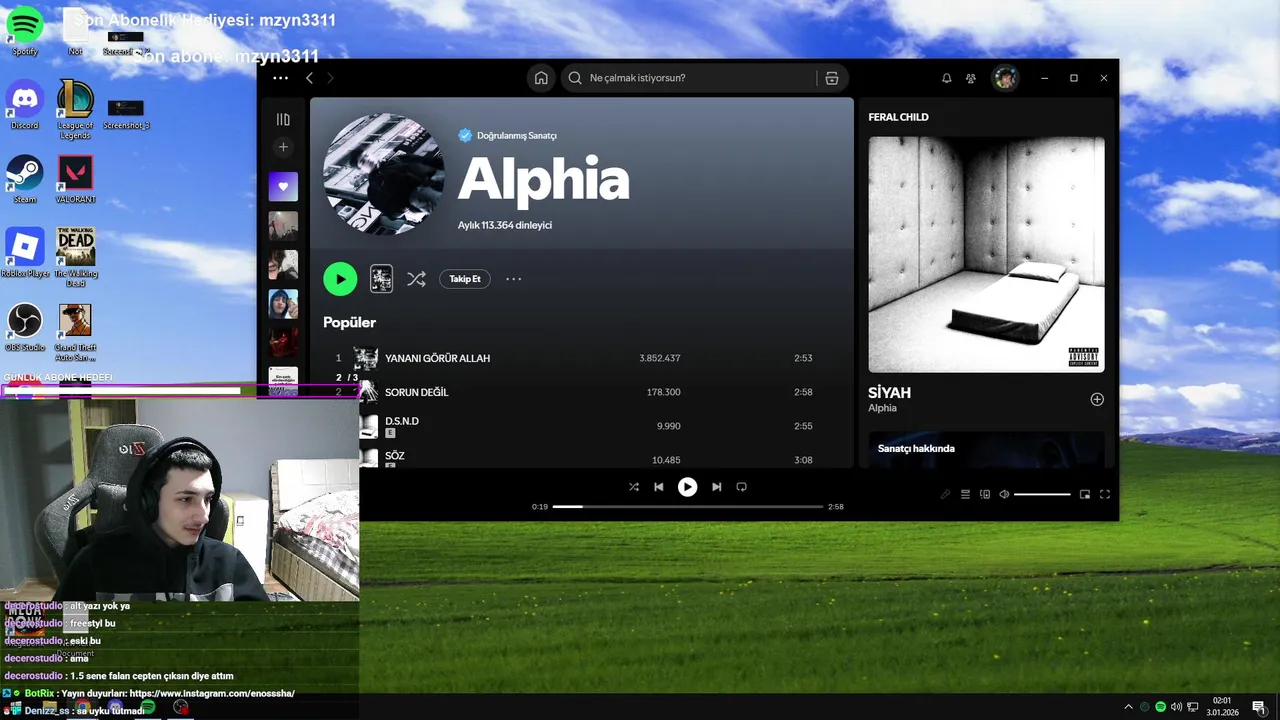Enter full screen with the corner brackets icon
Image resolution: width=1280 pixels, height=720 pixels.
click(x=1105, y=494)
